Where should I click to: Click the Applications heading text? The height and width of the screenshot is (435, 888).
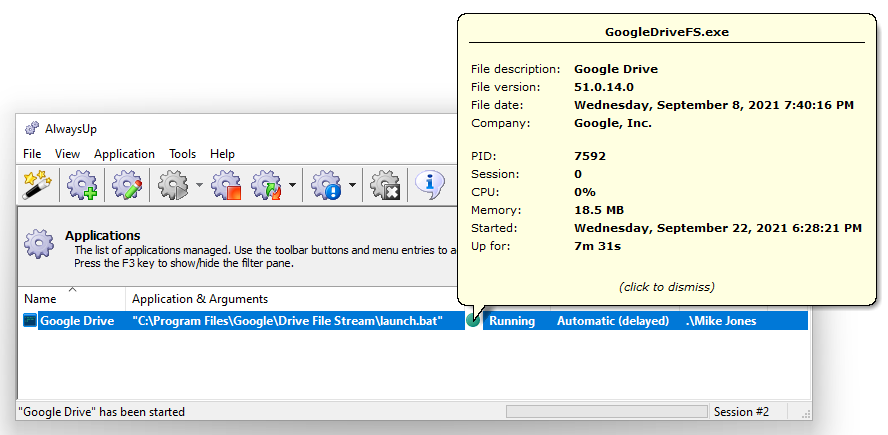(103, 236)
